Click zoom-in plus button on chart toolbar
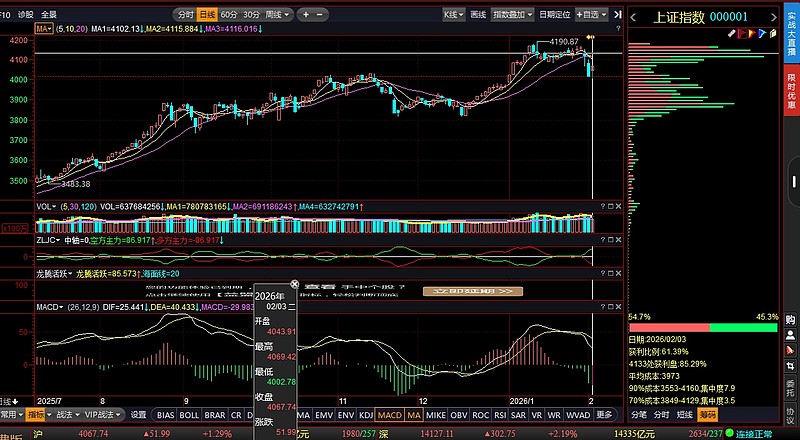Screen dimensions: 800x440 click(x=306, y=15)
